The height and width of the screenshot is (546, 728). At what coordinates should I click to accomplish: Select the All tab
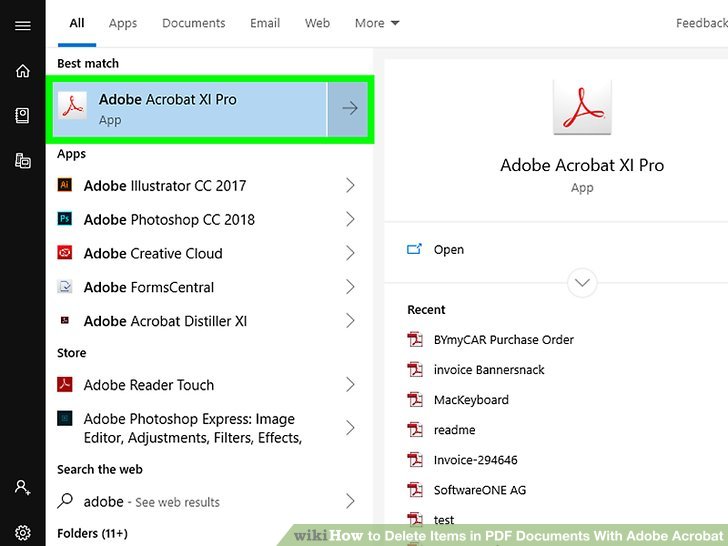[x=77, y=23]
